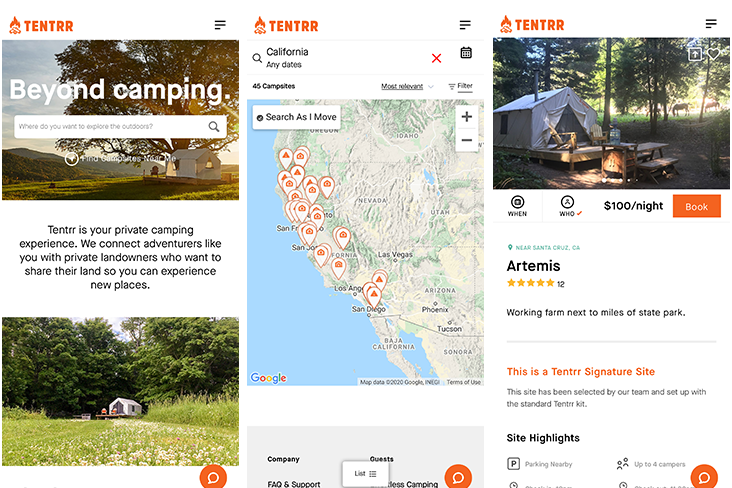
Task: Open the chat bubble on the Artemis page
Action: coord(704,477)
